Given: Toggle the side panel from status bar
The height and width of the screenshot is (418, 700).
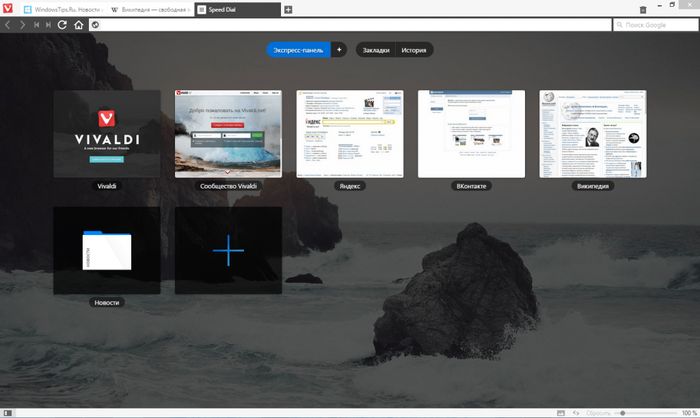Looking at the screenshot, I should click(x=6, y=412).
